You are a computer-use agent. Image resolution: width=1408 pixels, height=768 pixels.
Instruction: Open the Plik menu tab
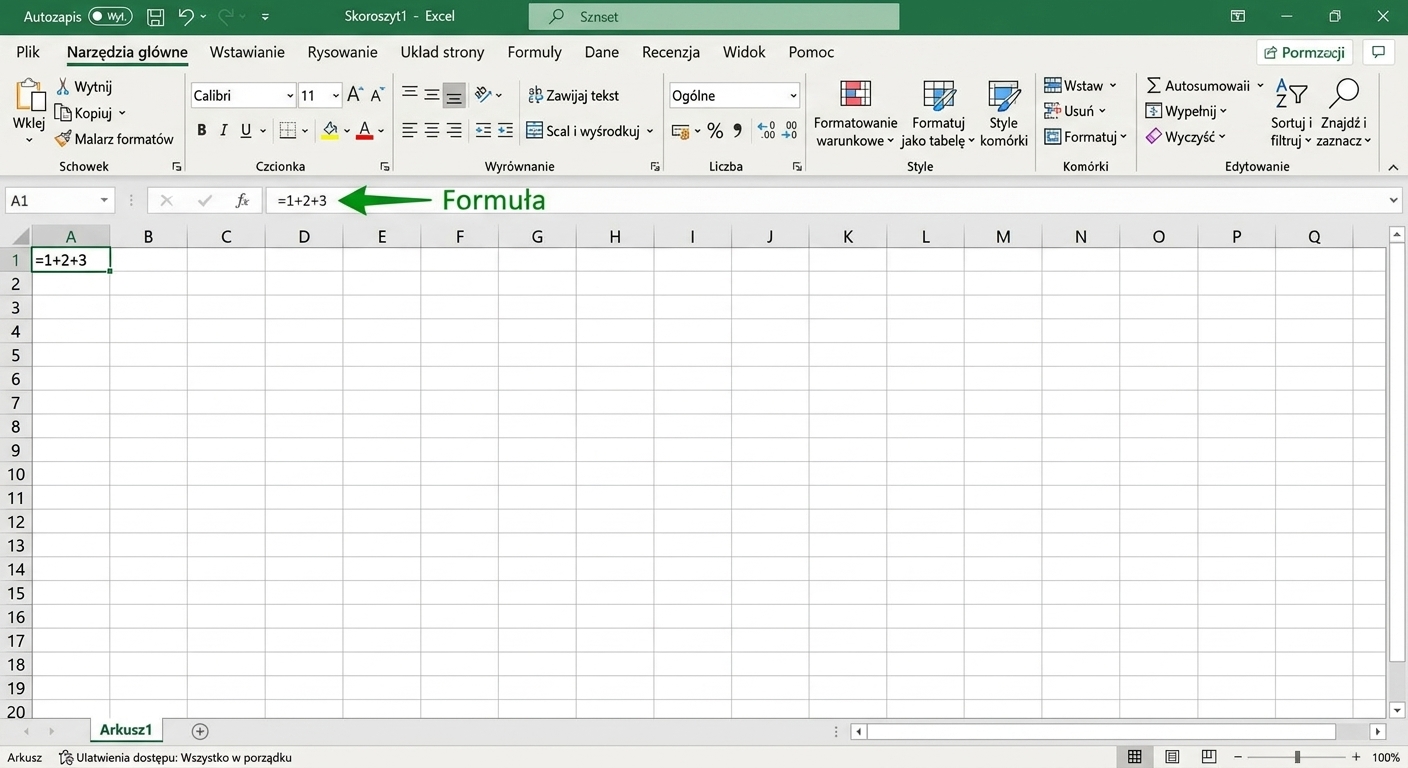point(28,52)
